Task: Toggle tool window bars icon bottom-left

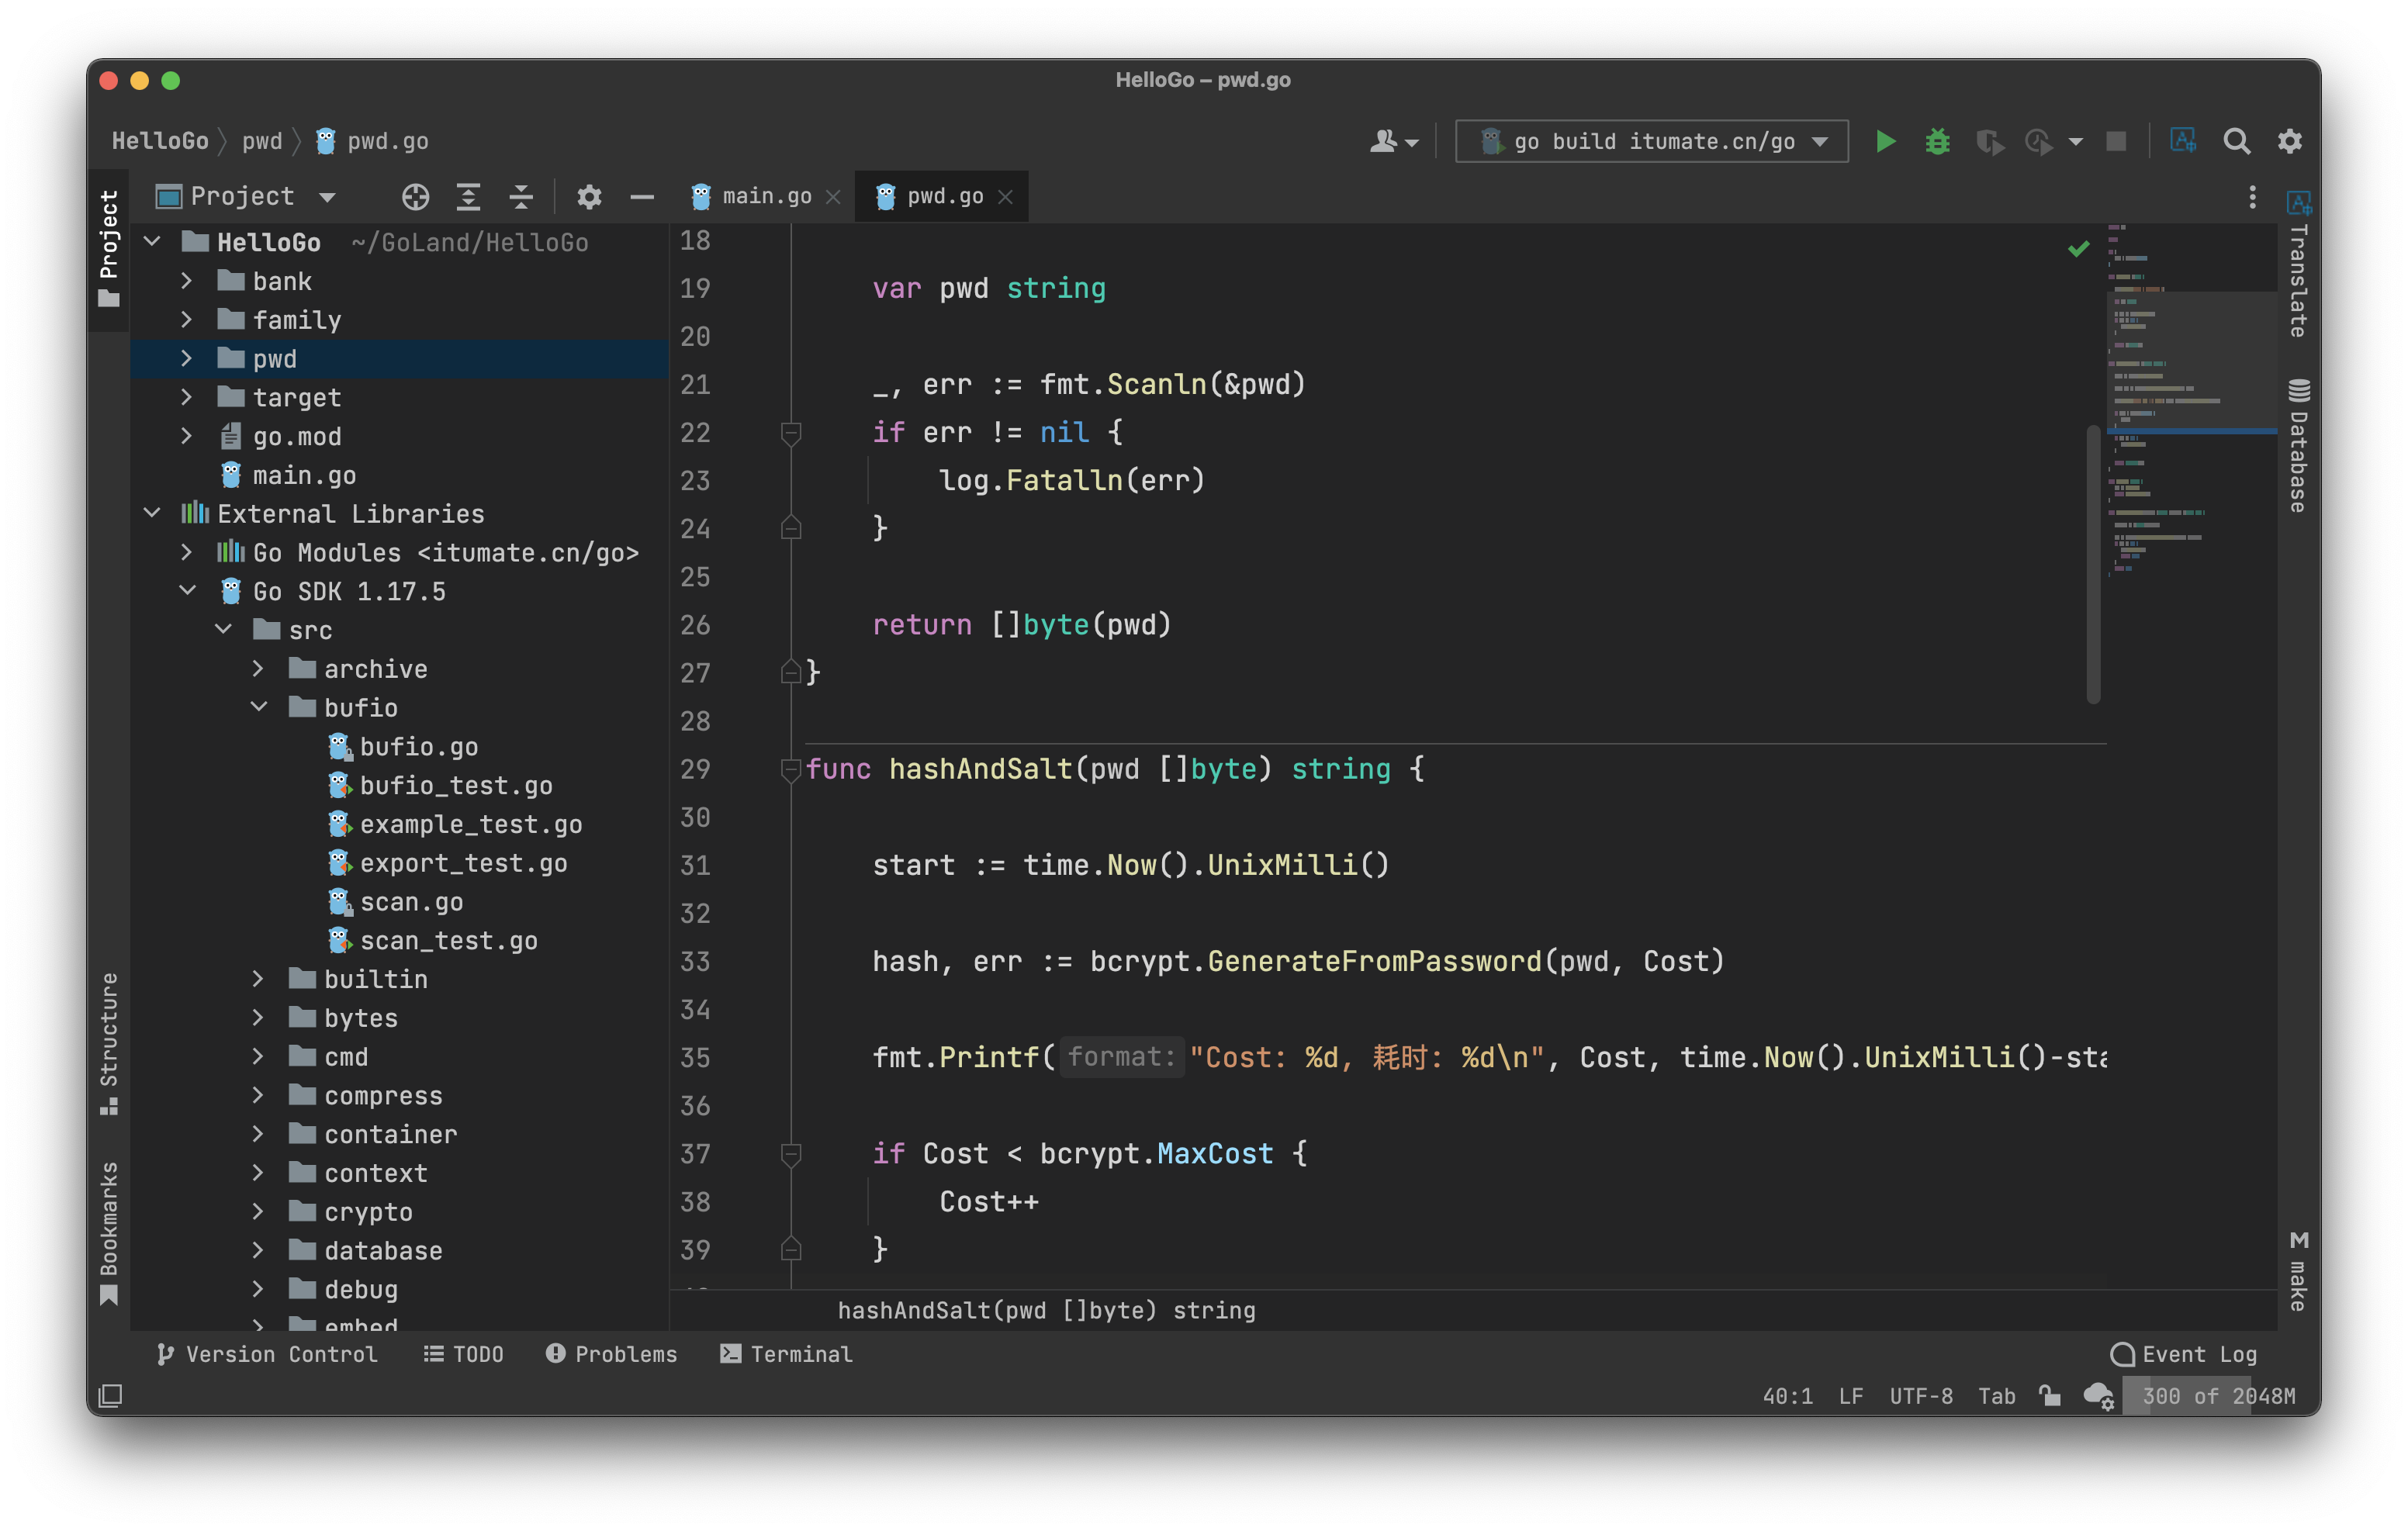Action: pyautogui.click(x=111, y=1395)
